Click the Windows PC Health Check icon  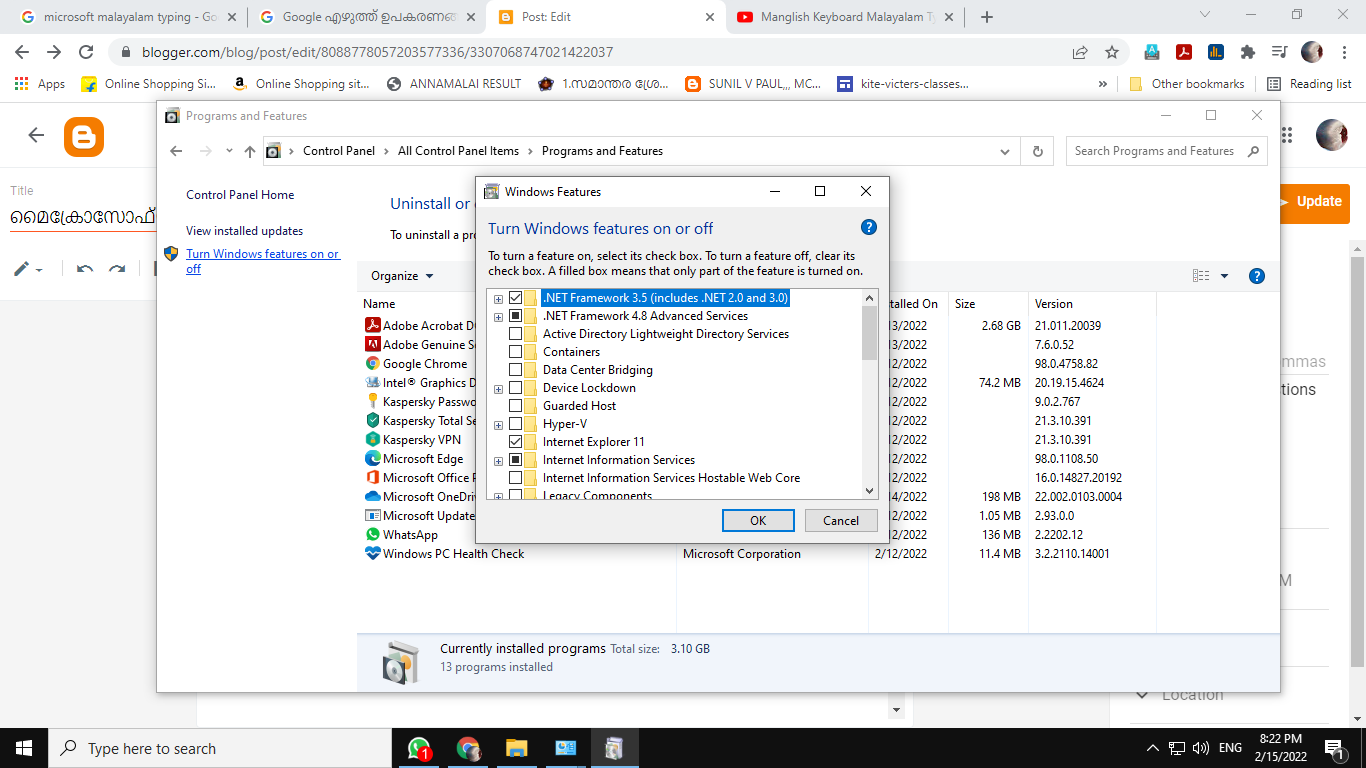click(372, 553)
